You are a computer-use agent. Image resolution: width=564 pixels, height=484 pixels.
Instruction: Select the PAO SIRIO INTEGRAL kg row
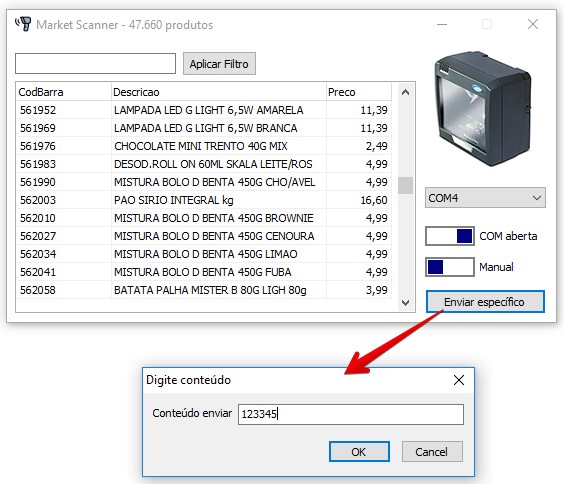point(204,200)
